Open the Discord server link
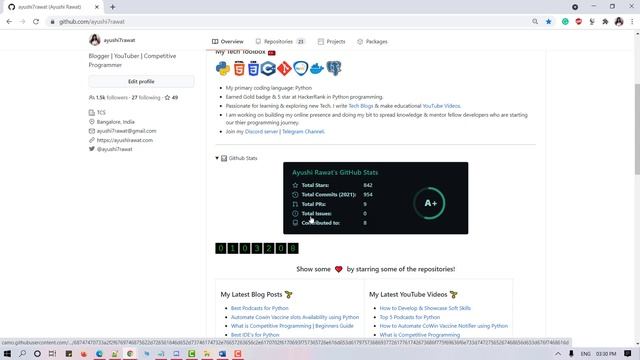This screenshot has height=360, width=640. (262, 132)
